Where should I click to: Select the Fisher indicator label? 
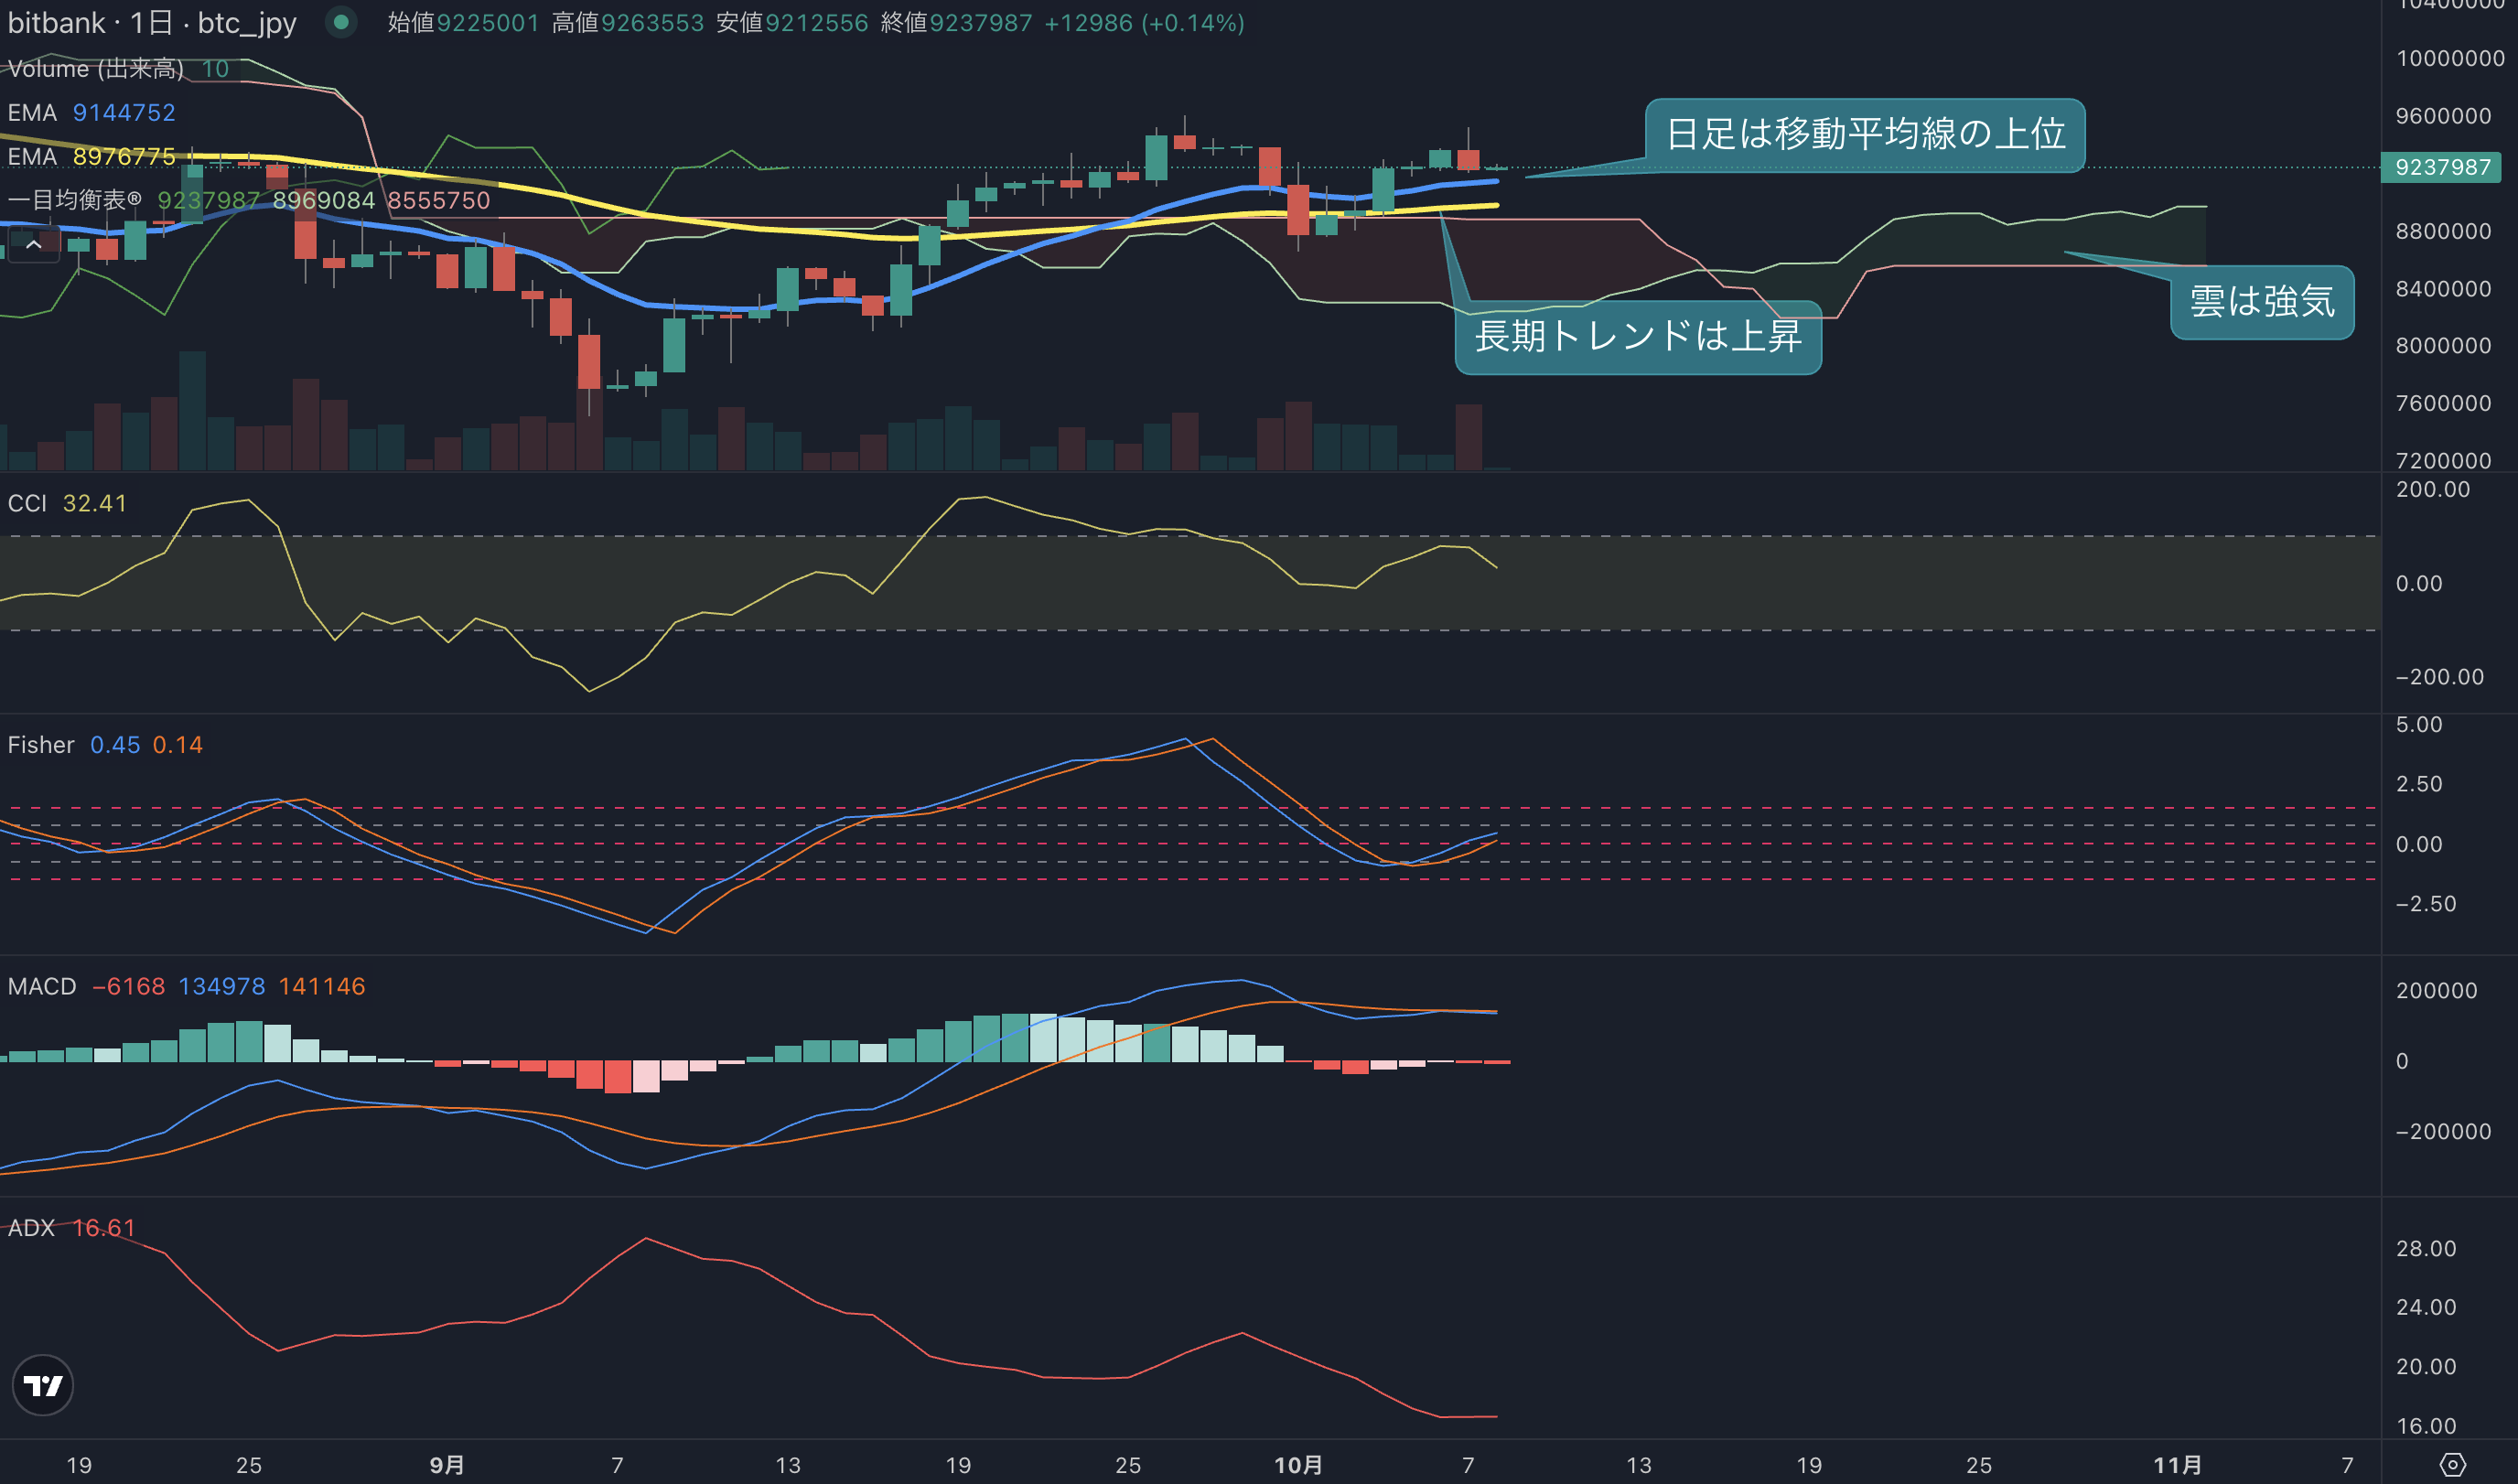pos(41,745)
